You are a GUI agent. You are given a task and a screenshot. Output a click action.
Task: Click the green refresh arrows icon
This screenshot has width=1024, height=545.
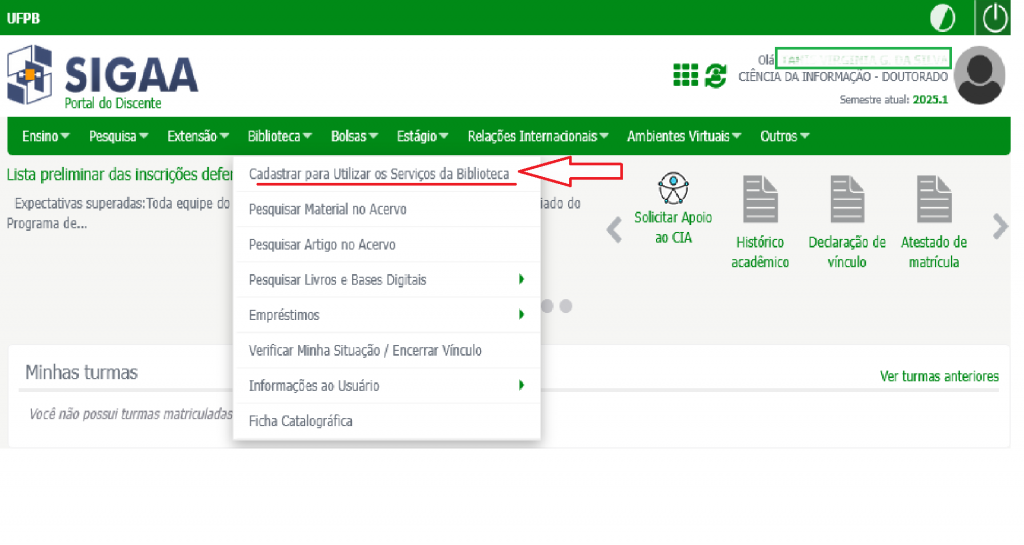pos(716,75)
